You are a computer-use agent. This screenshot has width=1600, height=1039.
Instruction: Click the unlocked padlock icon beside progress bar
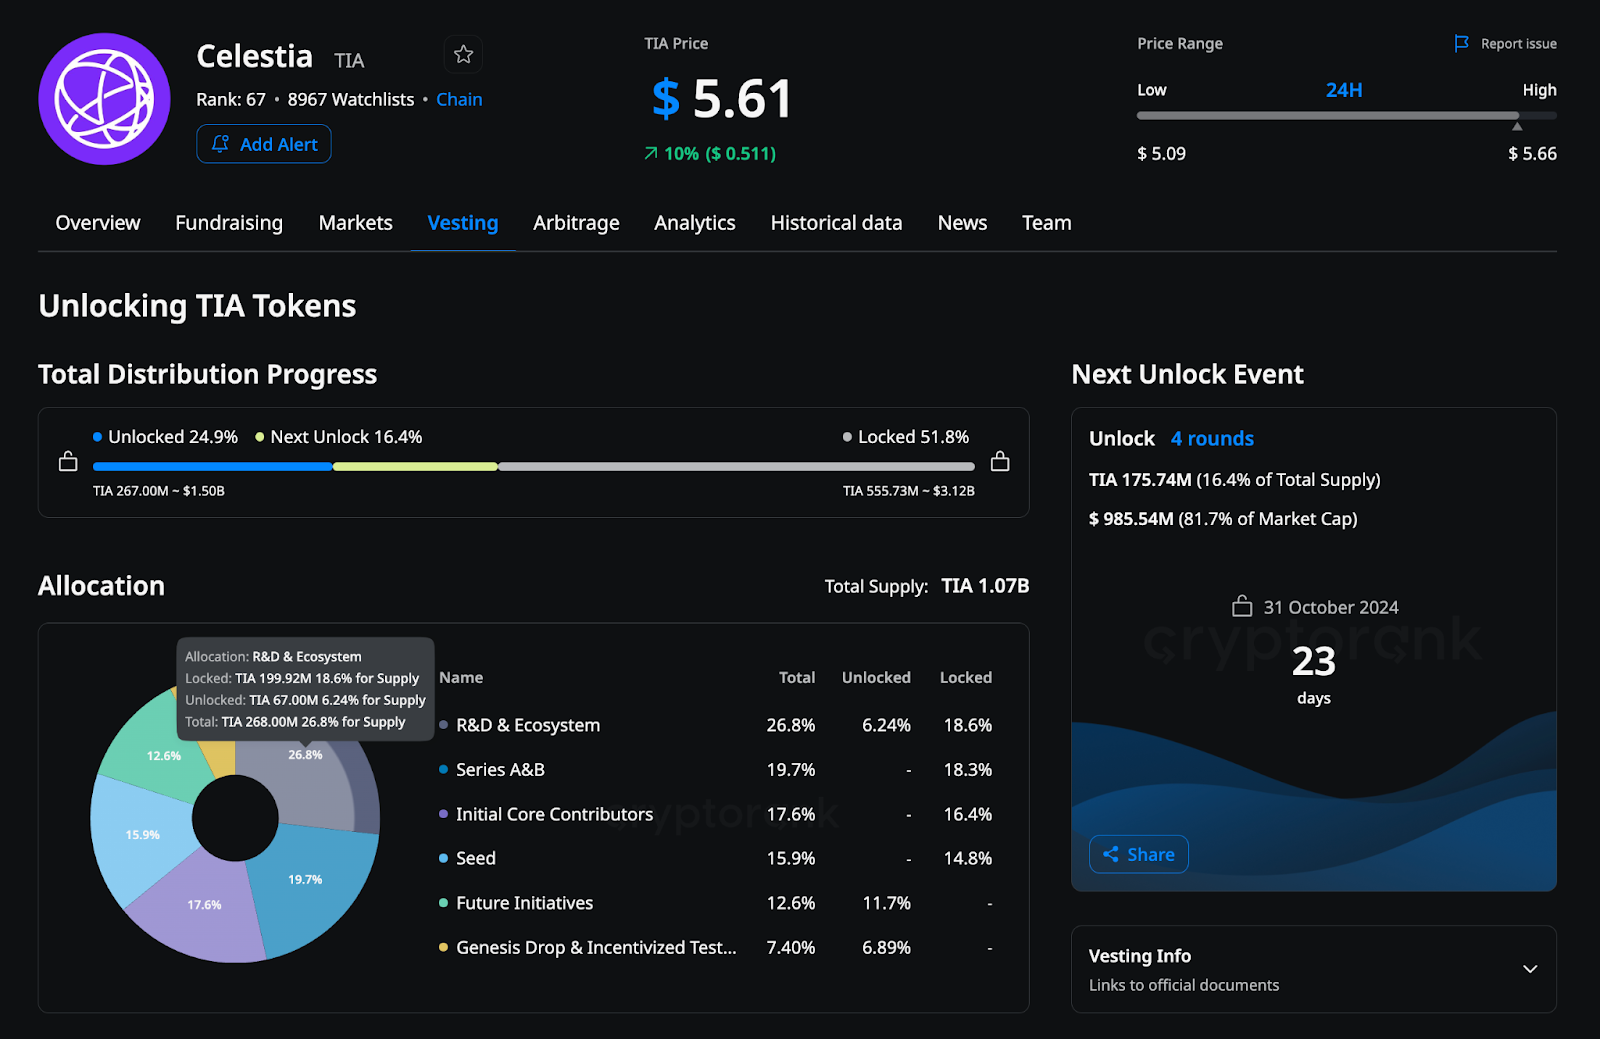point(68,461)
